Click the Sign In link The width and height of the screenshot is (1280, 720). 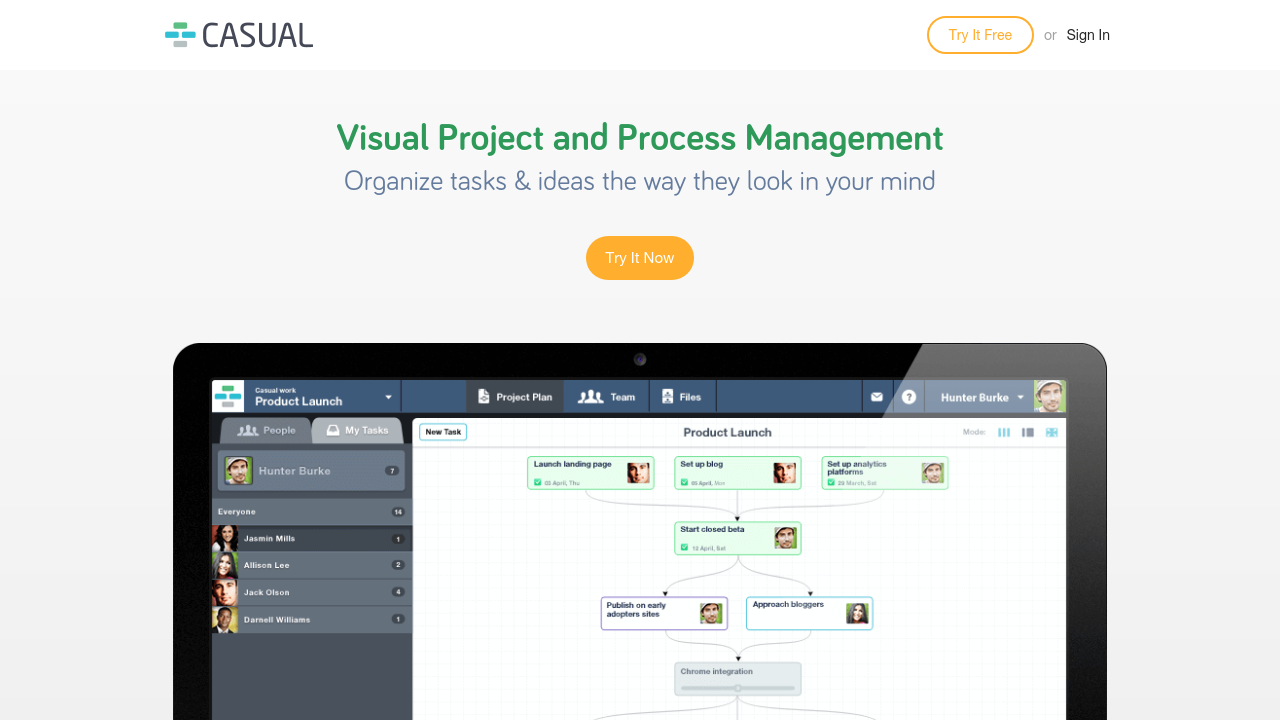point(1088,35)
